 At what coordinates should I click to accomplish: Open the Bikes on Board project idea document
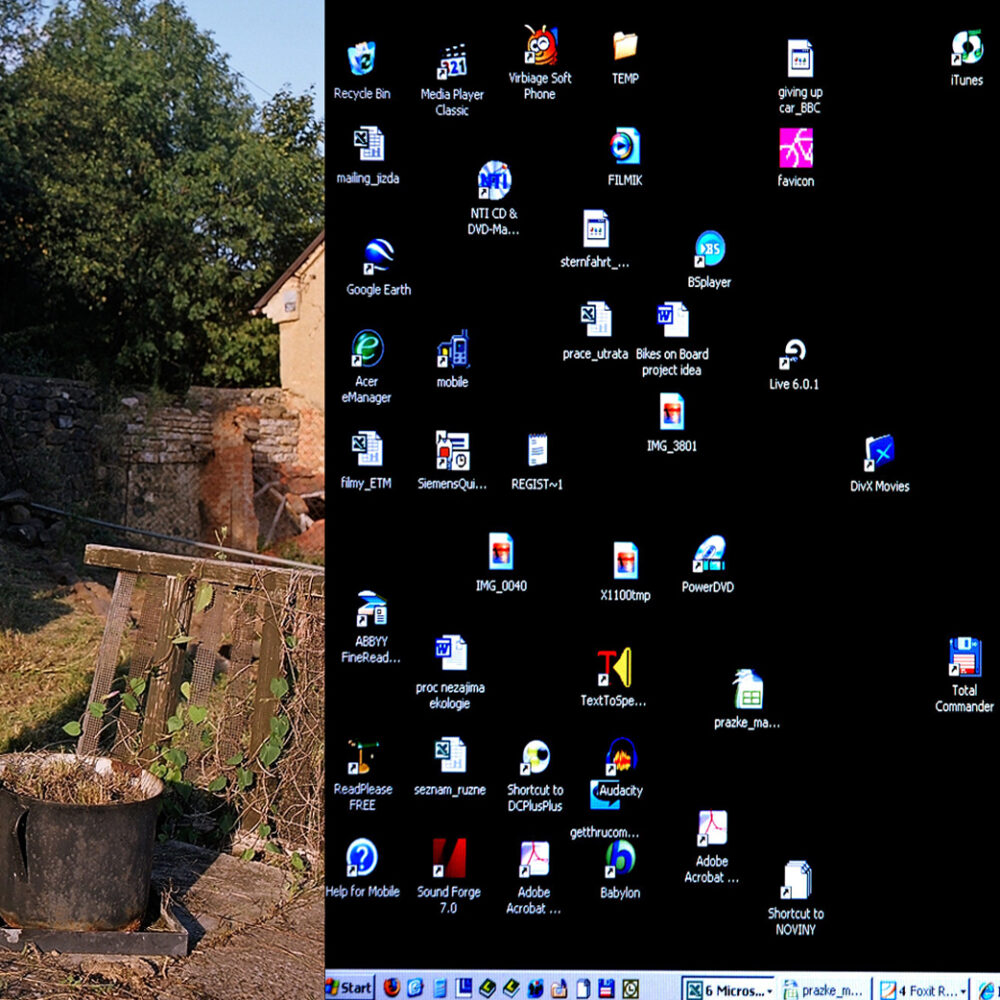coord(672,321)
